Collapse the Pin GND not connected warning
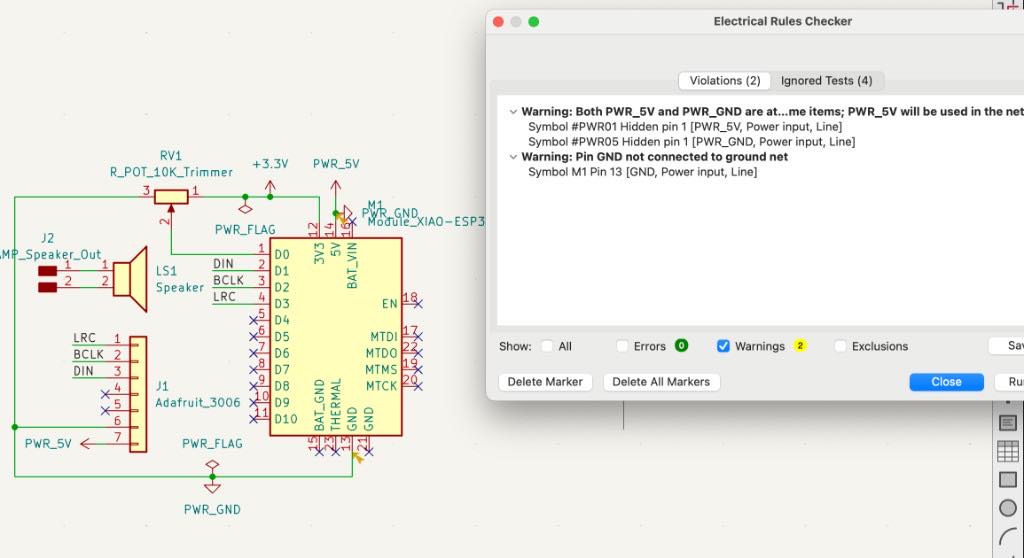The width and height of the screenshot is (1024, 558). pos(513,157)
